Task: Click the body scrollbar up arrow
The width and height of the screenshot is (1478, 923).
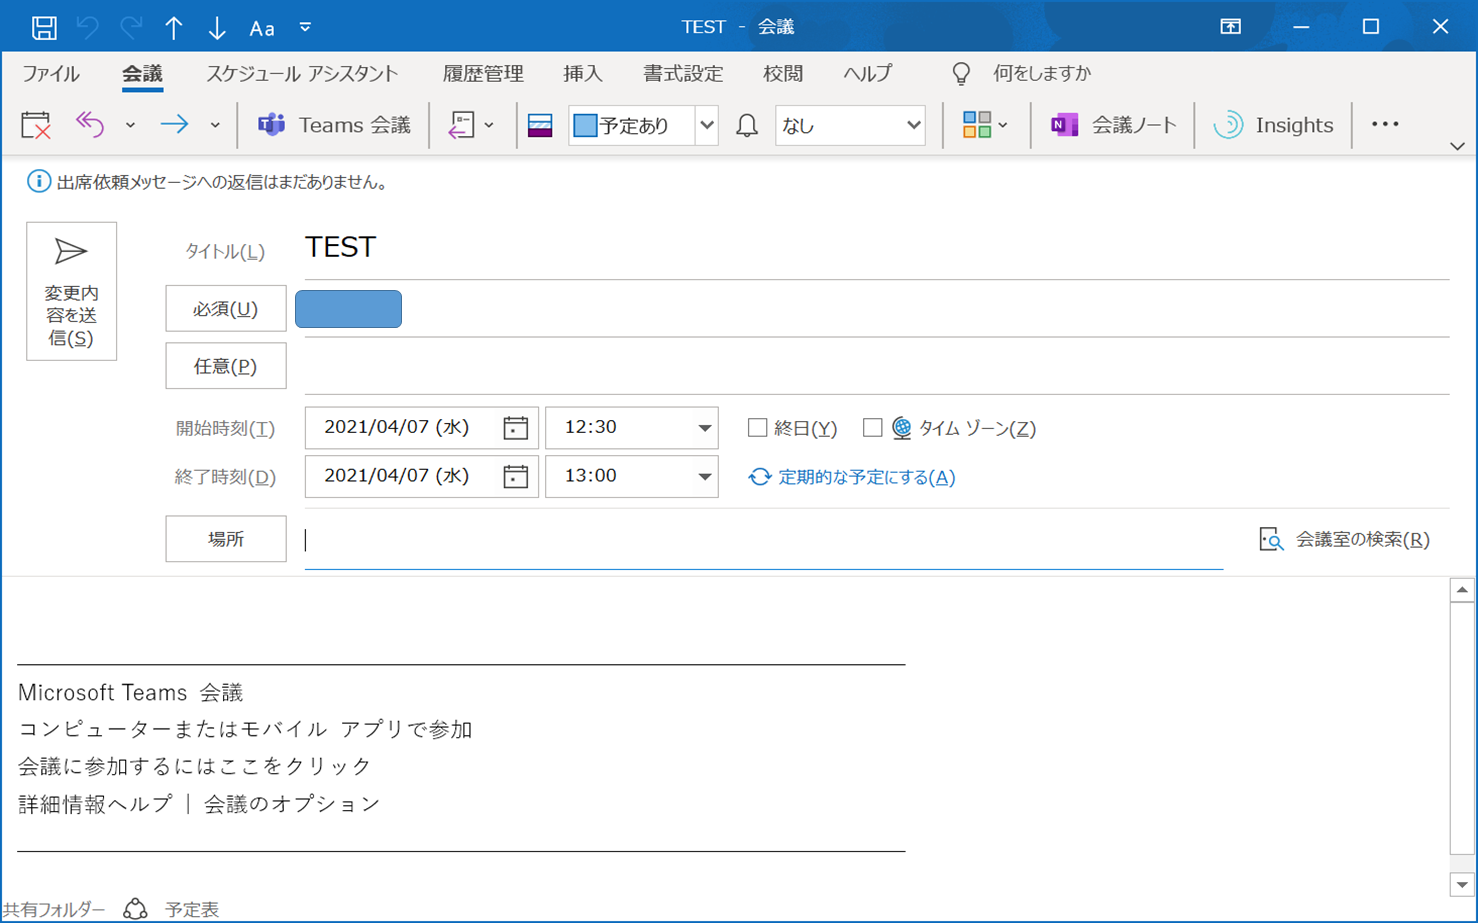Action: pos(1462,590)
